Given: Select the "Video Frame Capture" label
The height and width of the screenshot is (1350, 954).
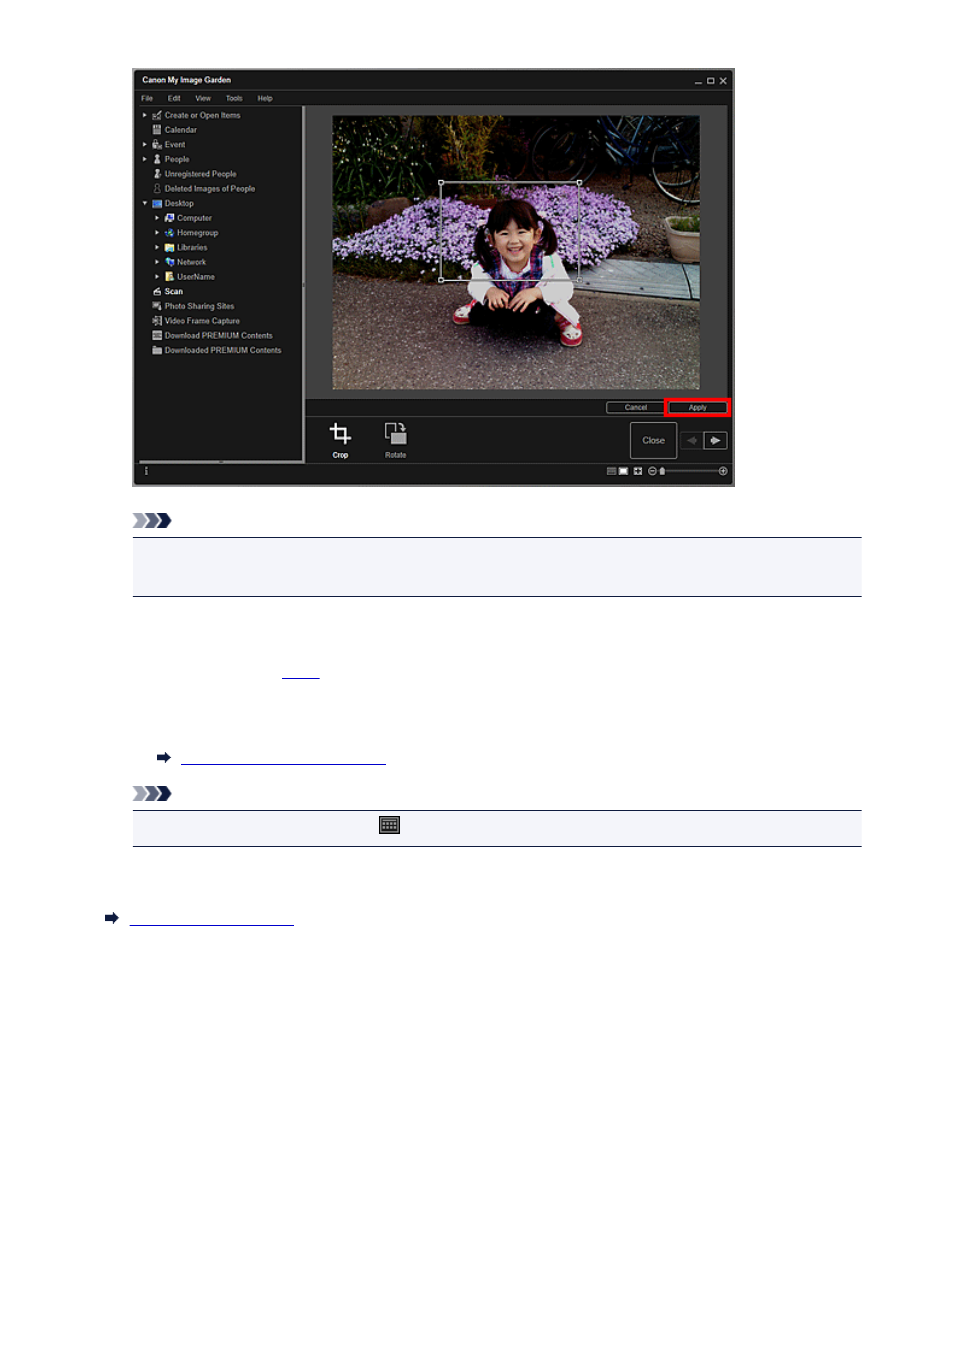Looking at the screenshot, I should (202, 321).
